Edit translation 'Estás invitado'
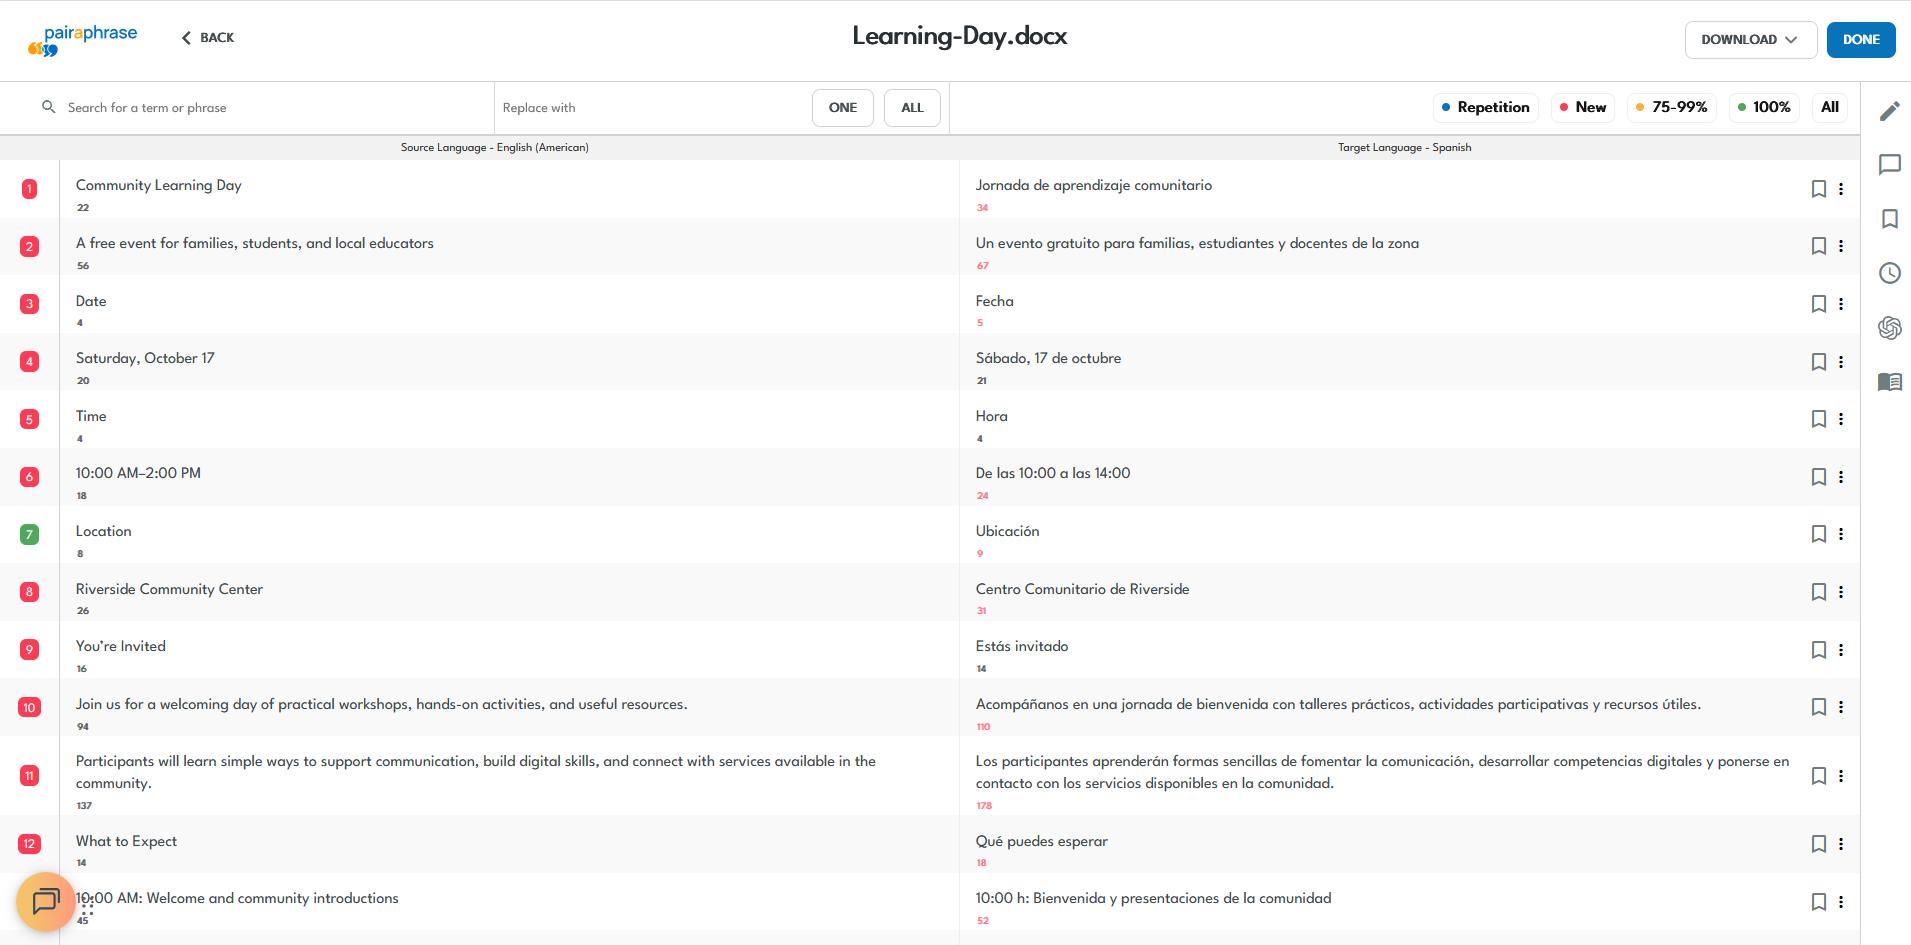 1022,646
